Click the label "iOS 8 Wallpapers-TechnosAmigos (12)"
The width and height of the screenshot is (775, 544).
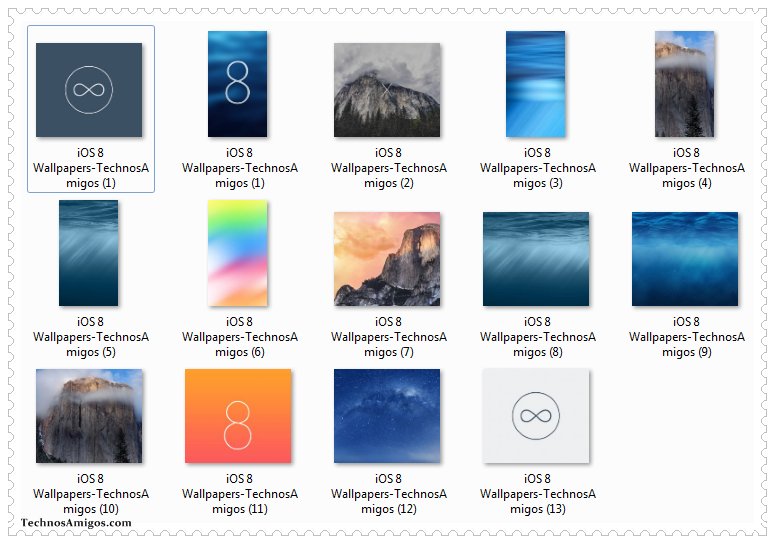point(389,494)
